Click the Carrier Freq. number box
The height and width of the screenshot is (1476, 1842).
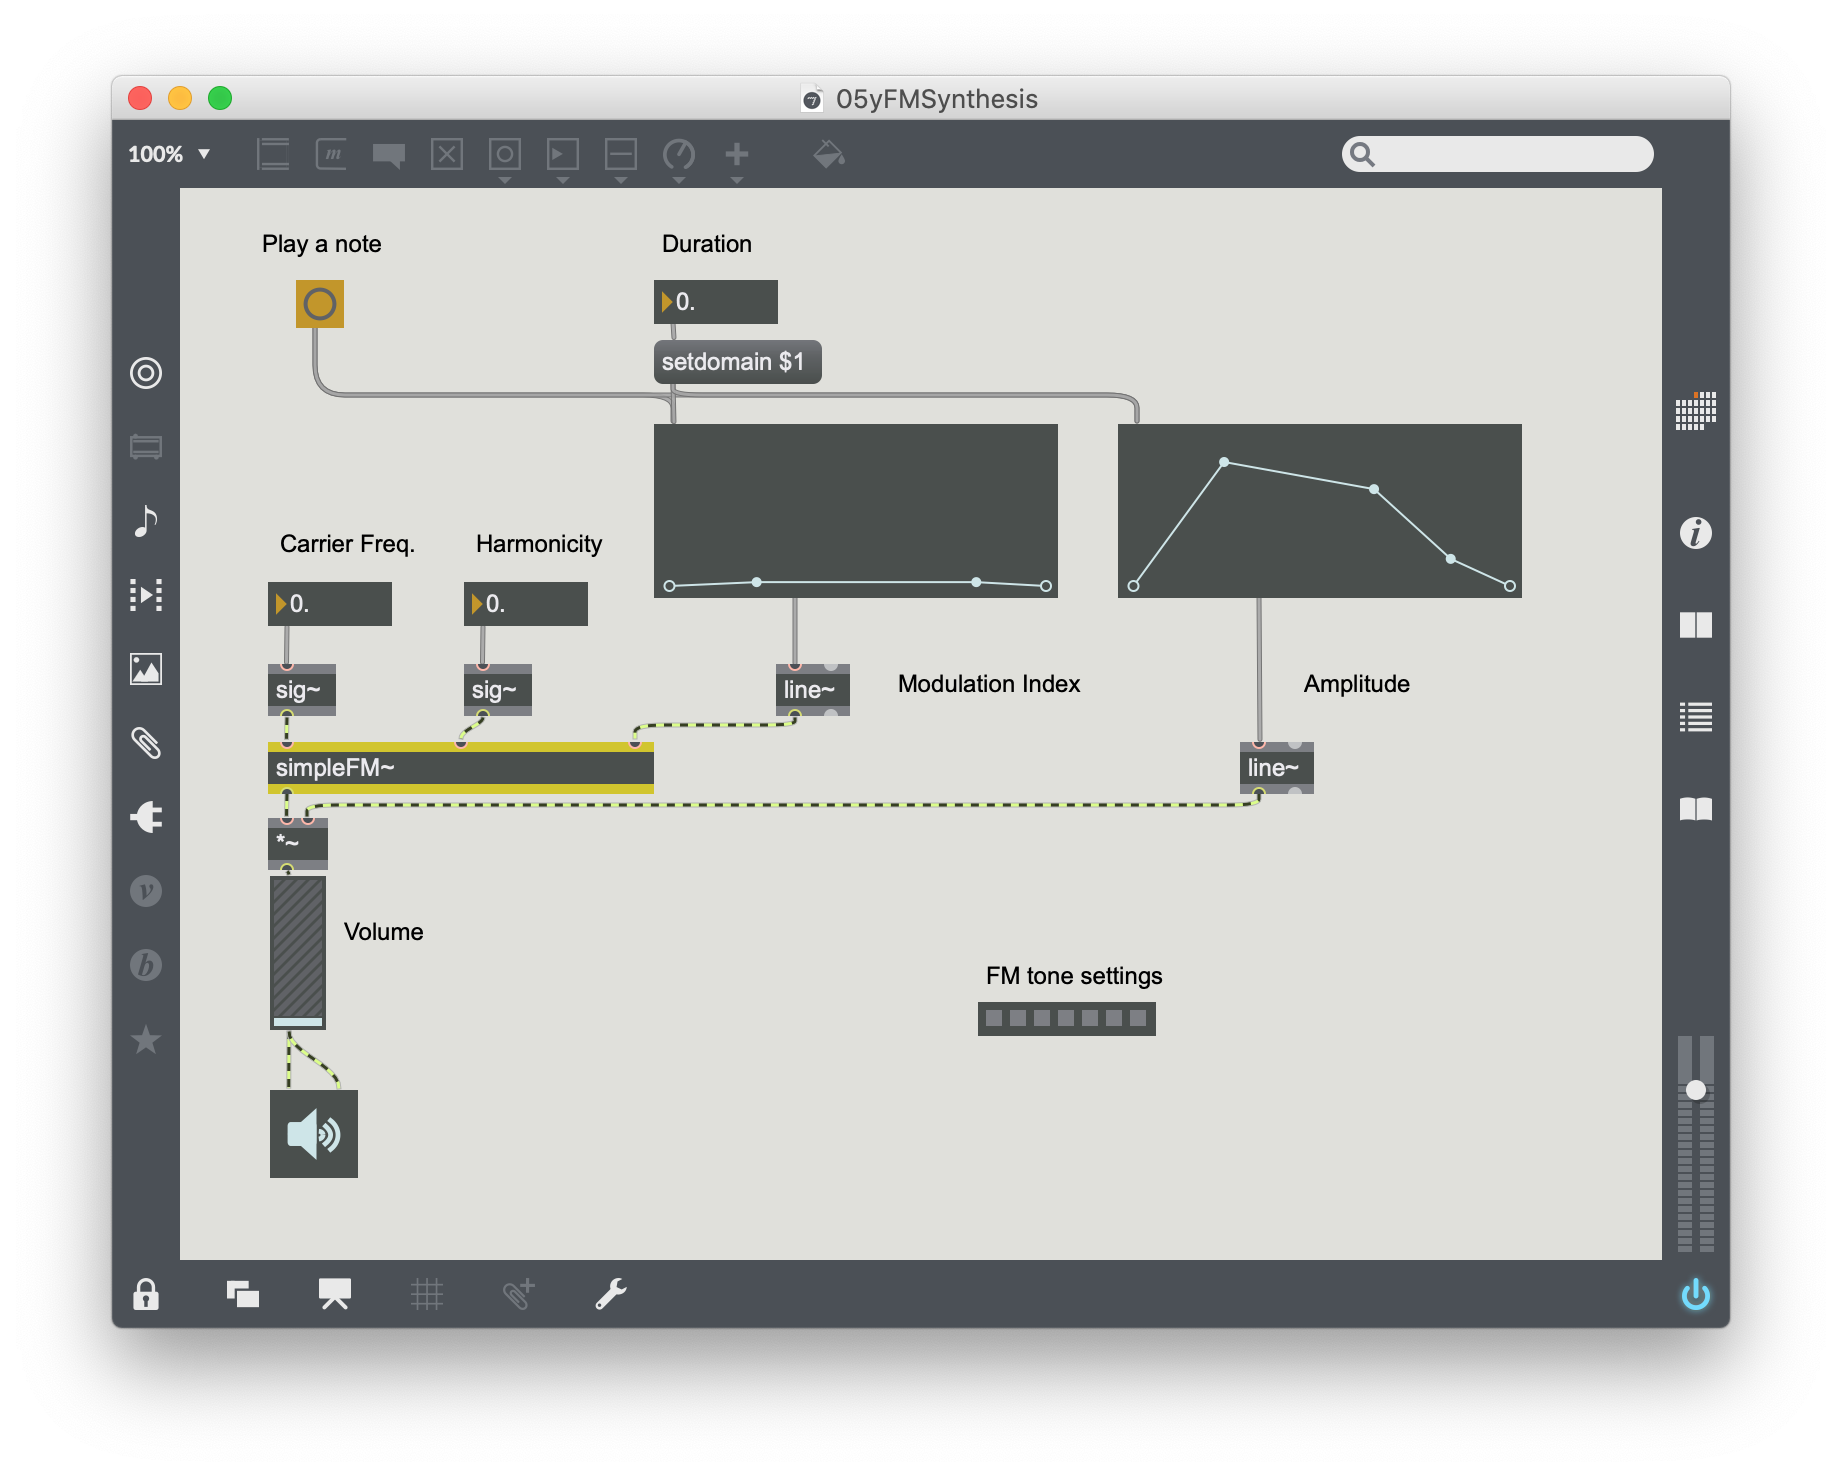click(x=330, y=604)
